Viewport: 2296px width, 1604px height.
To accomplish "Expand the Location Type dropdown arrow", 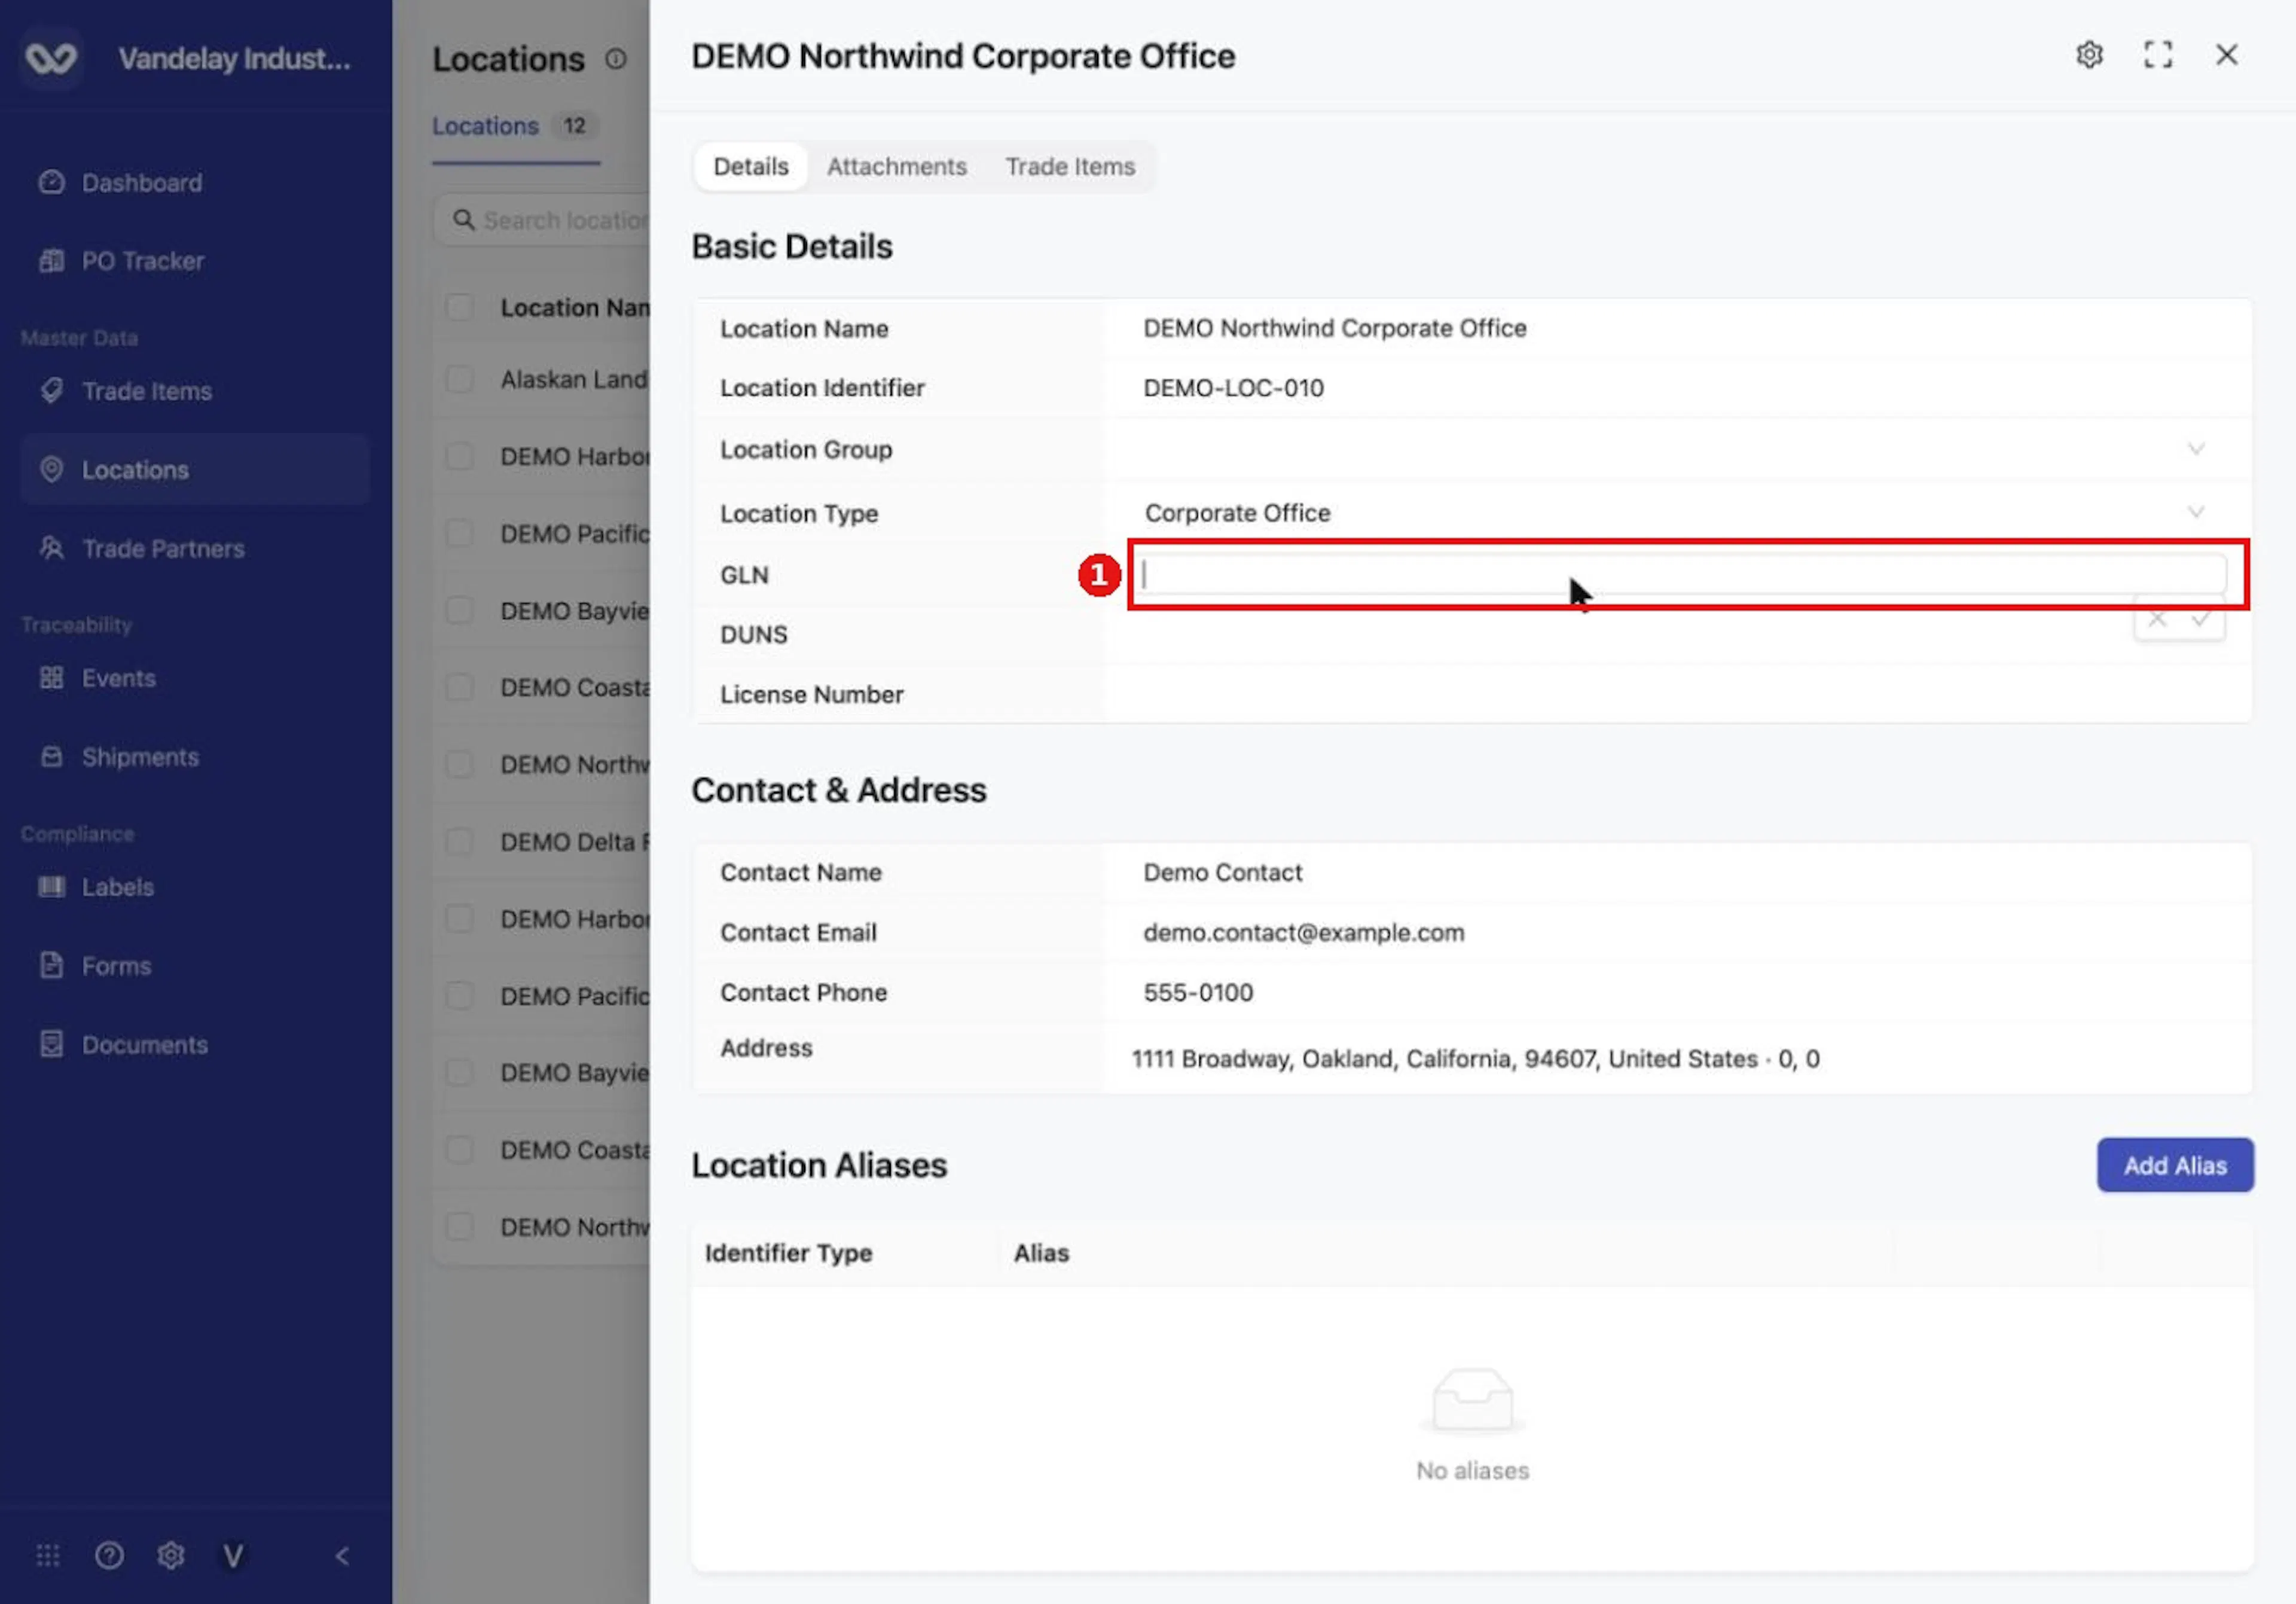I will (x=2195, y=512).
